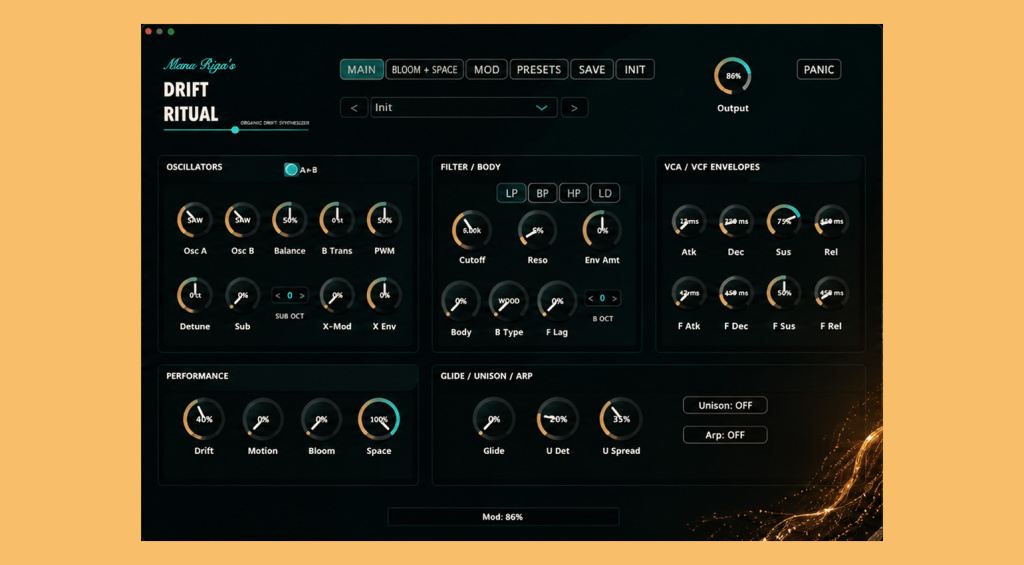Click the Osc B waveform knob
This screenshot has width=1024, height=565.
tap(242, 220)
